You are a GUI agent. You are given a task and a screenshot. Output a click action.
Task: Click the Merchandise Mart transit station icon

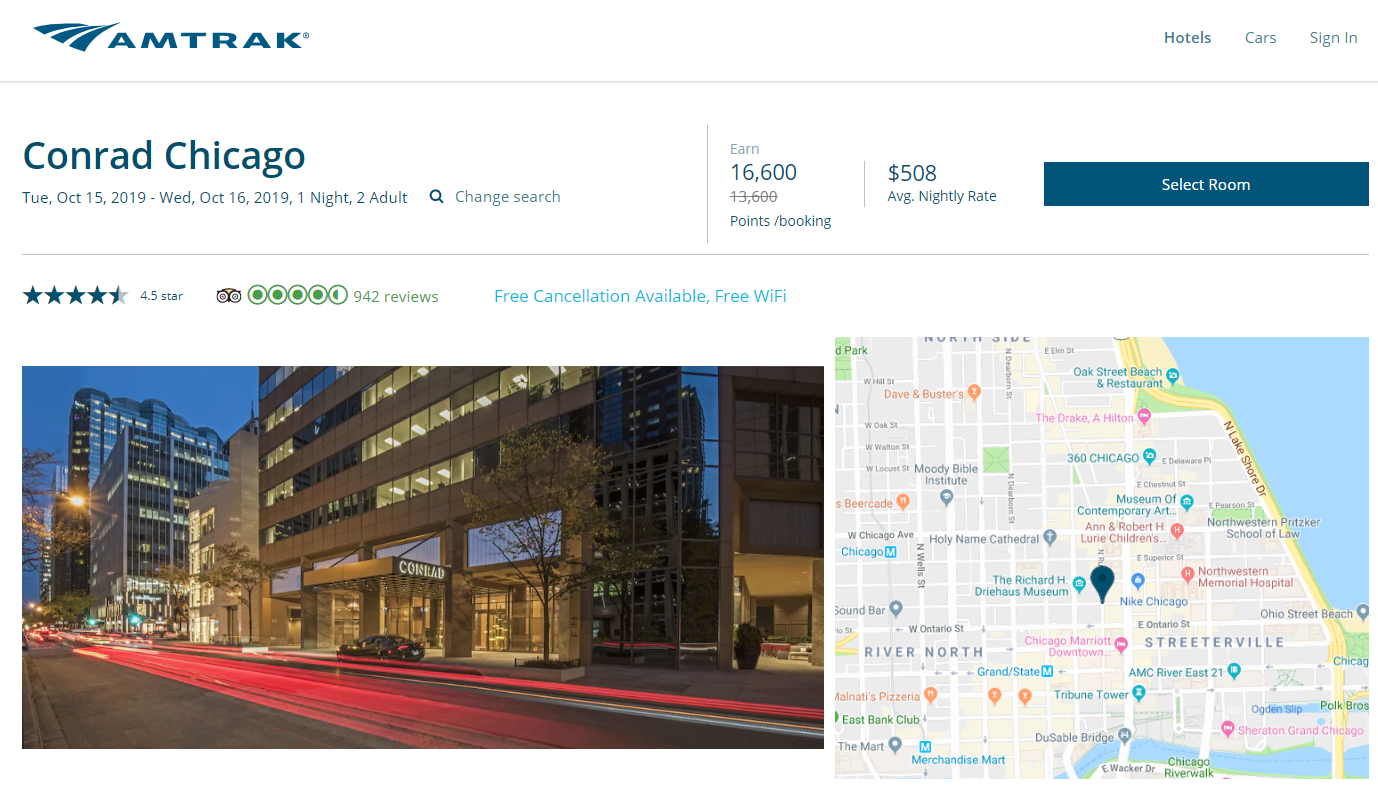(925, 747)
